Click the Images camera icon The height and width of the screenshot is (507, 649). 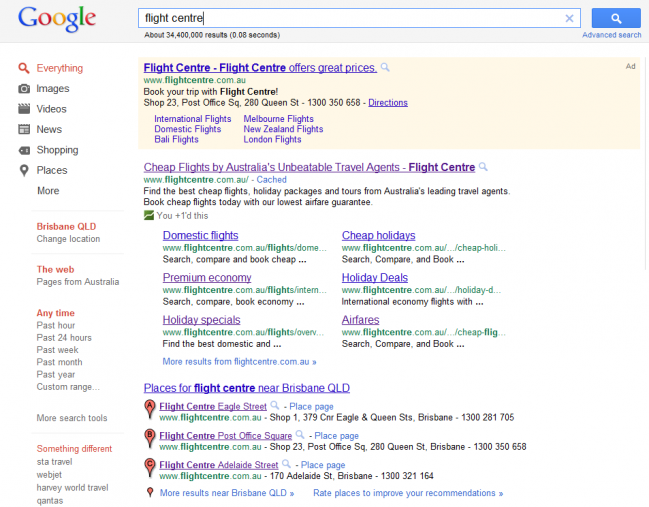pyautogui.click(x=24, y=89)
